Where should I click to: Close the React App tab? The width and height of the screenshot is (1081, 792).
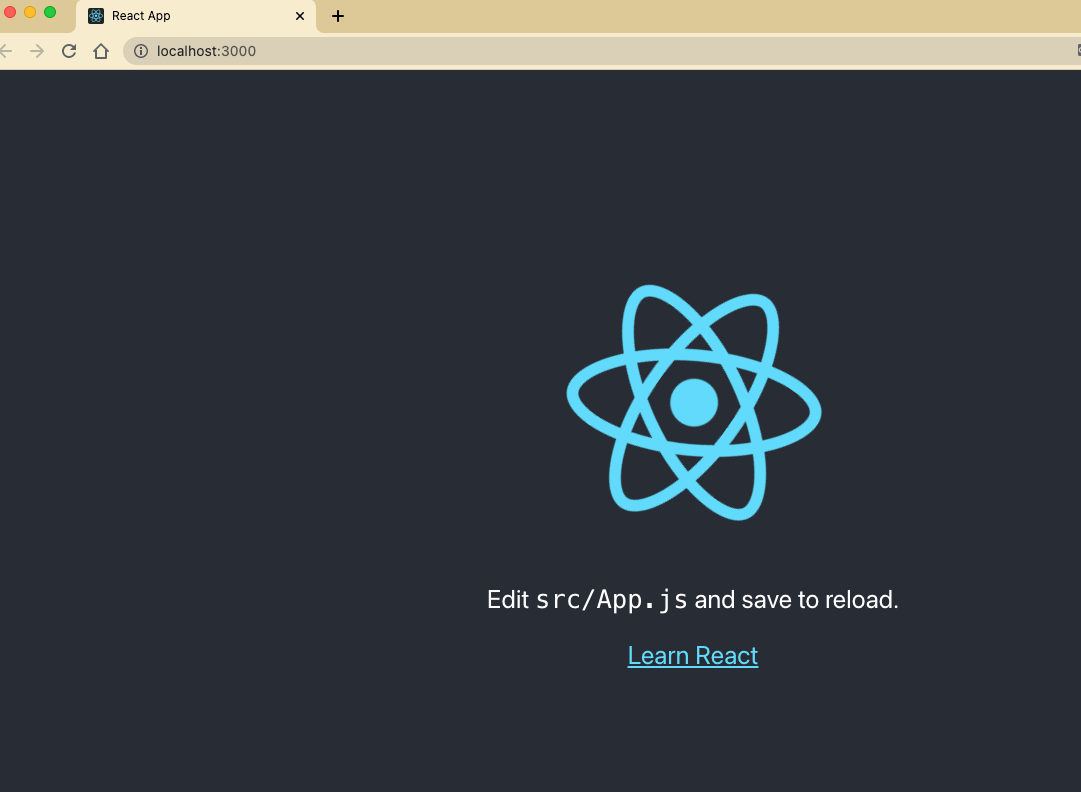300,16
